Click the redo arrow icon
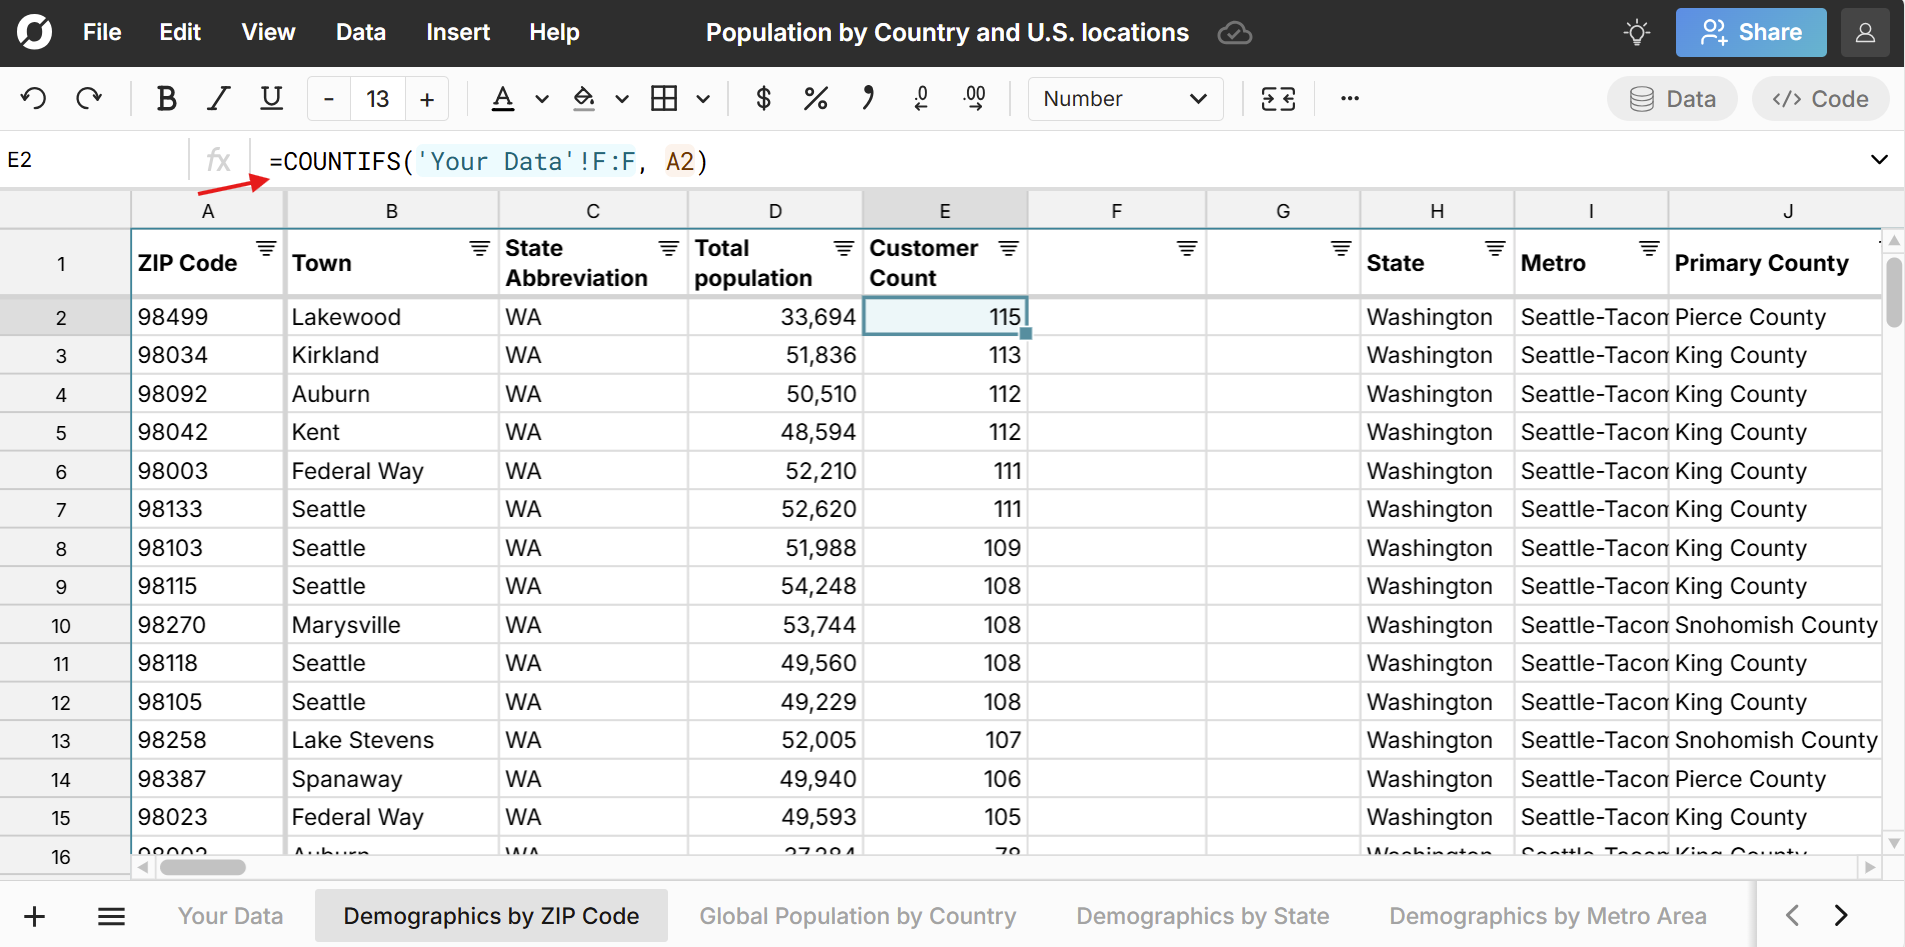This screenshot has width=1905, height=947. (x=89, y=98)
